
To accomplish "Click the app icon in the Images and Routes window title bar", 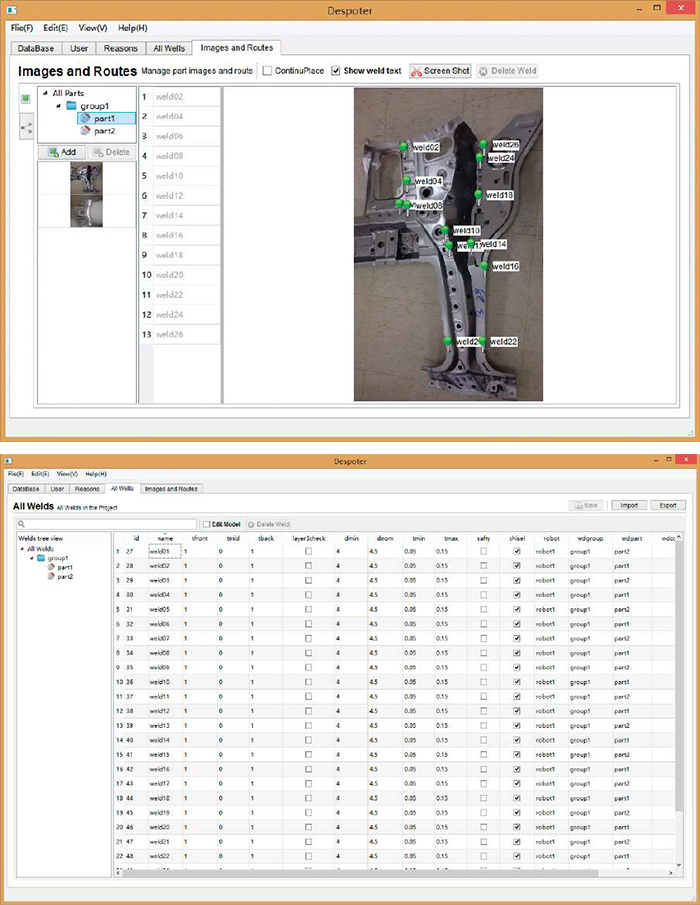I will 12,10.
